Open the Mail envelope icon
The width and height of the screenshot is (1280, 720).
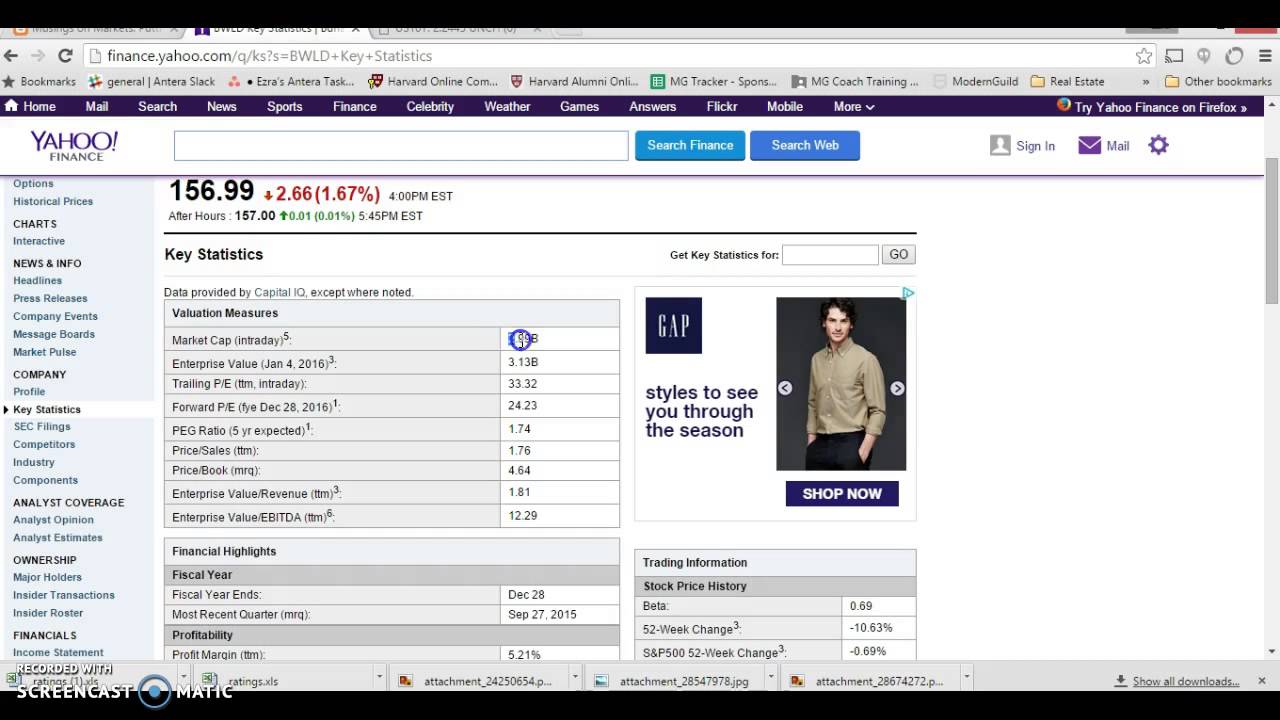point(1089,145)
